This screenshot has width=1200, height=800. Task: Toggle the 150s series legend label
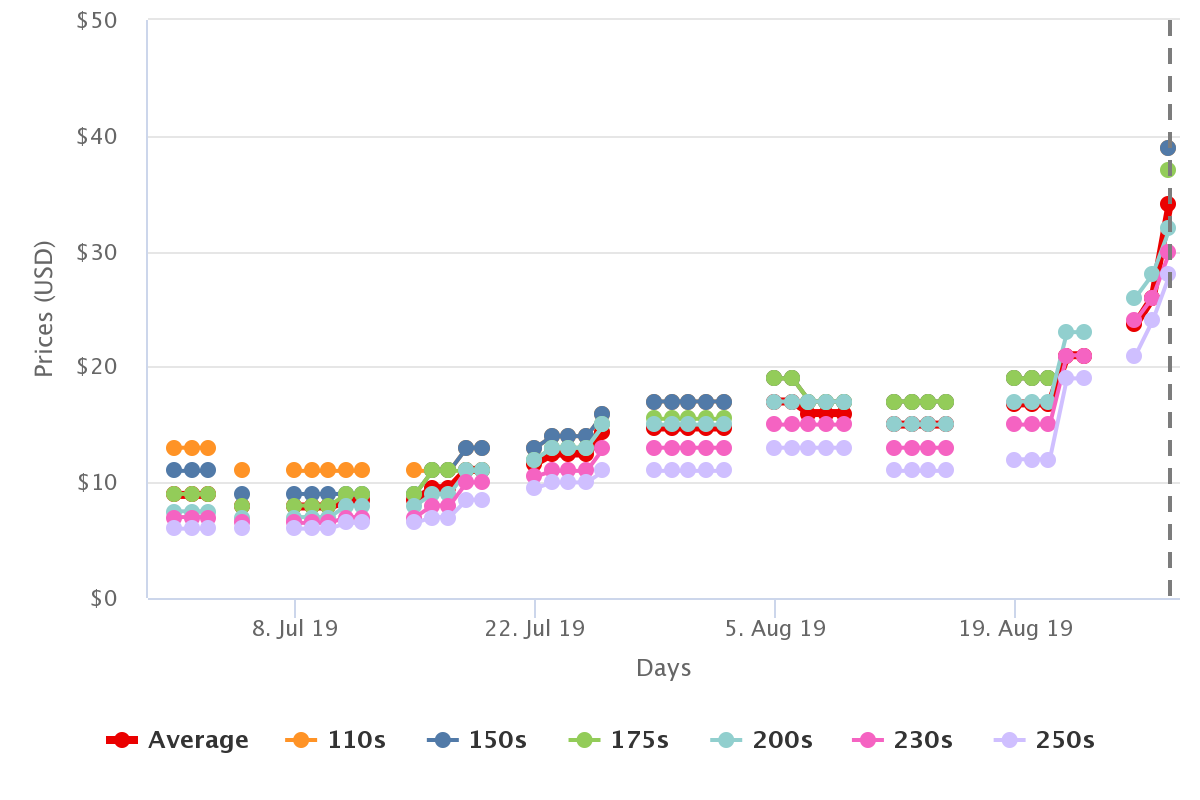pos(498,741)
